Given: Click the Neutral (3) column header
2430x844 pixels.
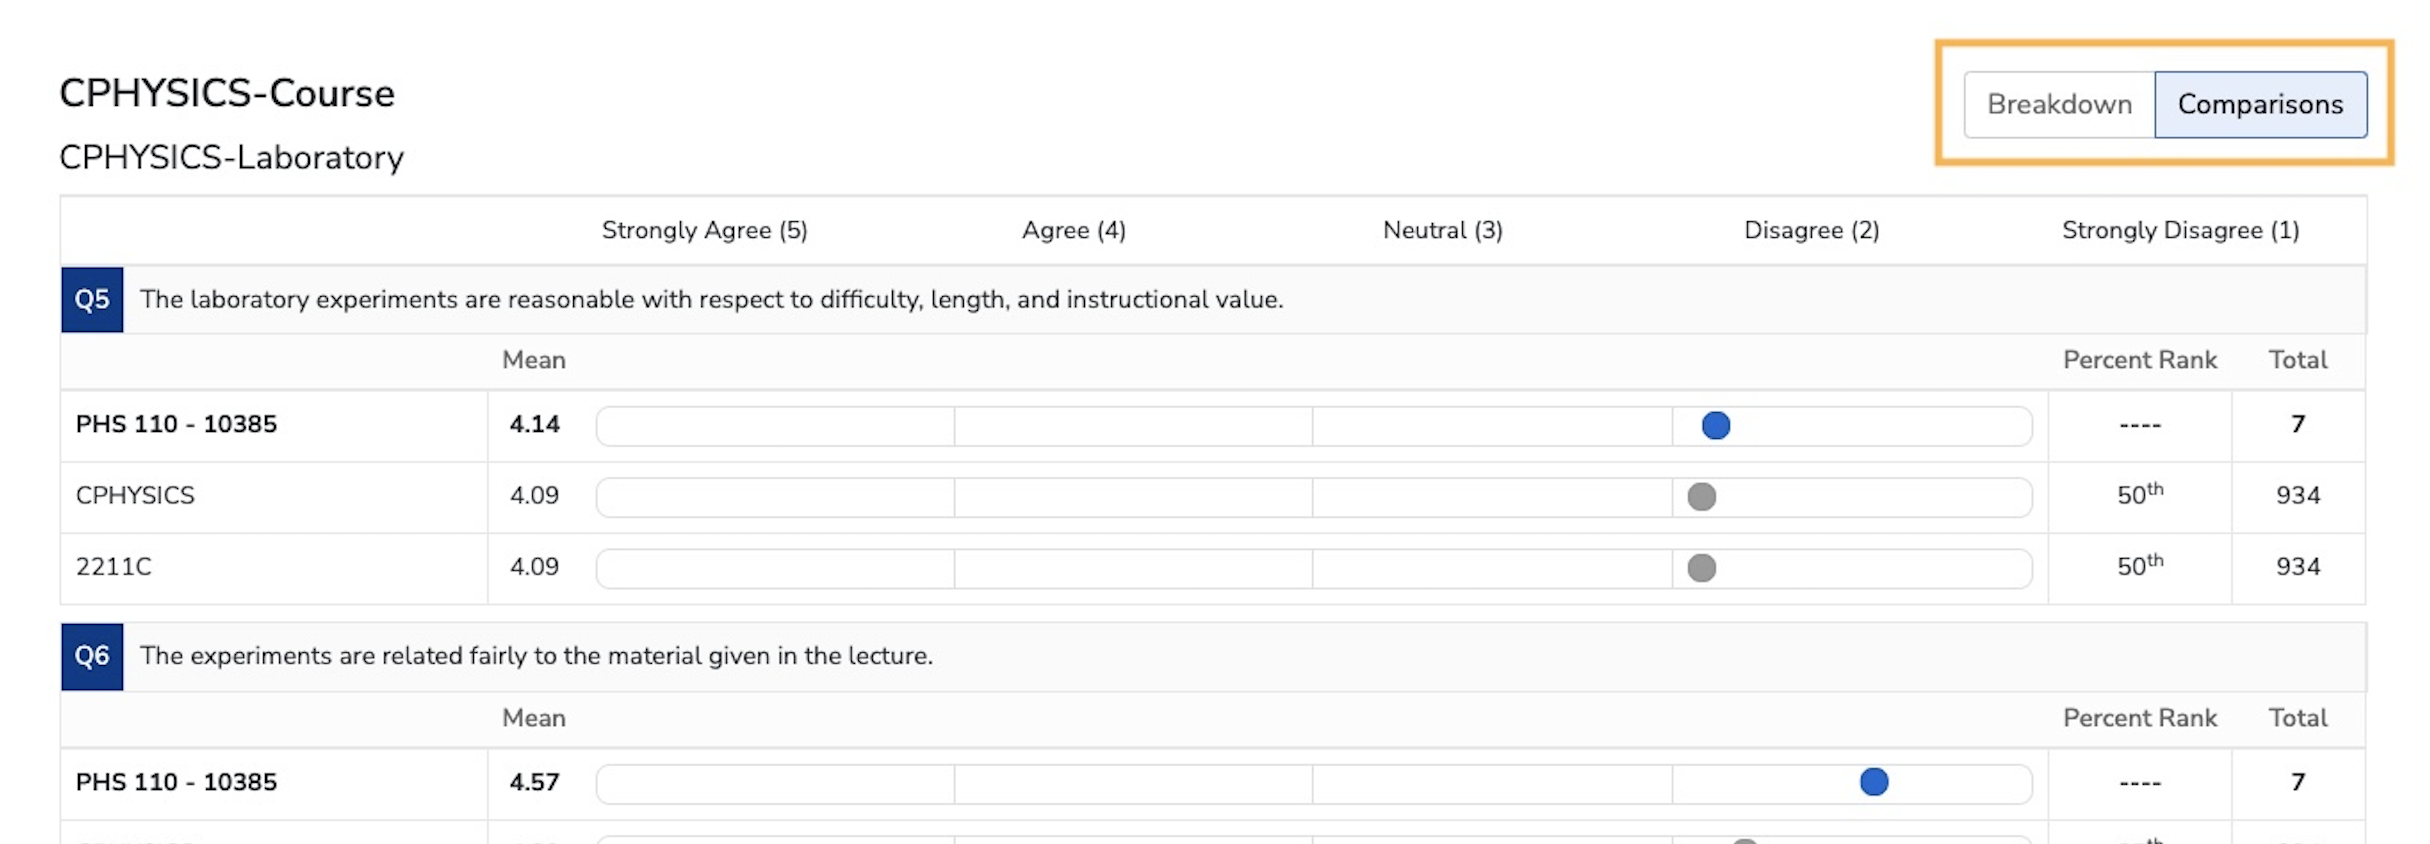Looking at the screenshot, I should (x=1442, y=230).
